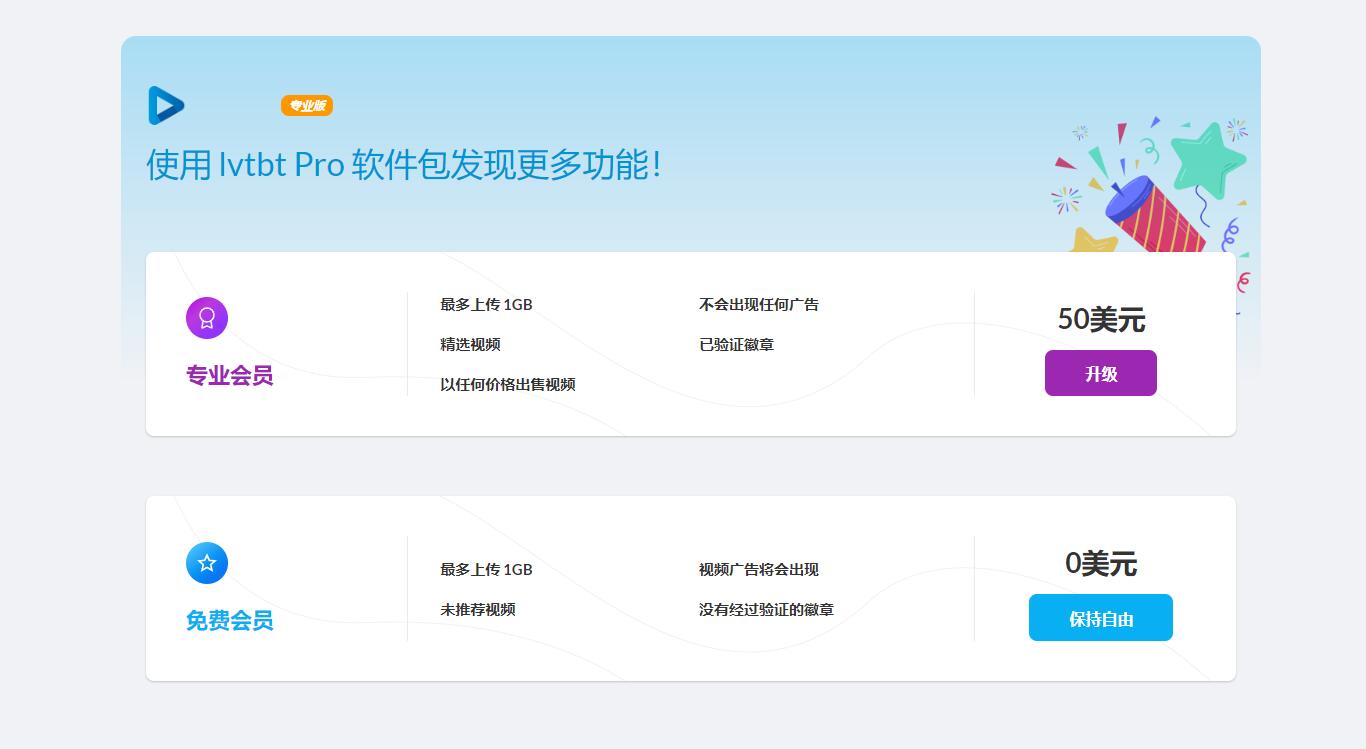
Task: Click the blue star icon for 免费会员
Action: 207,563
